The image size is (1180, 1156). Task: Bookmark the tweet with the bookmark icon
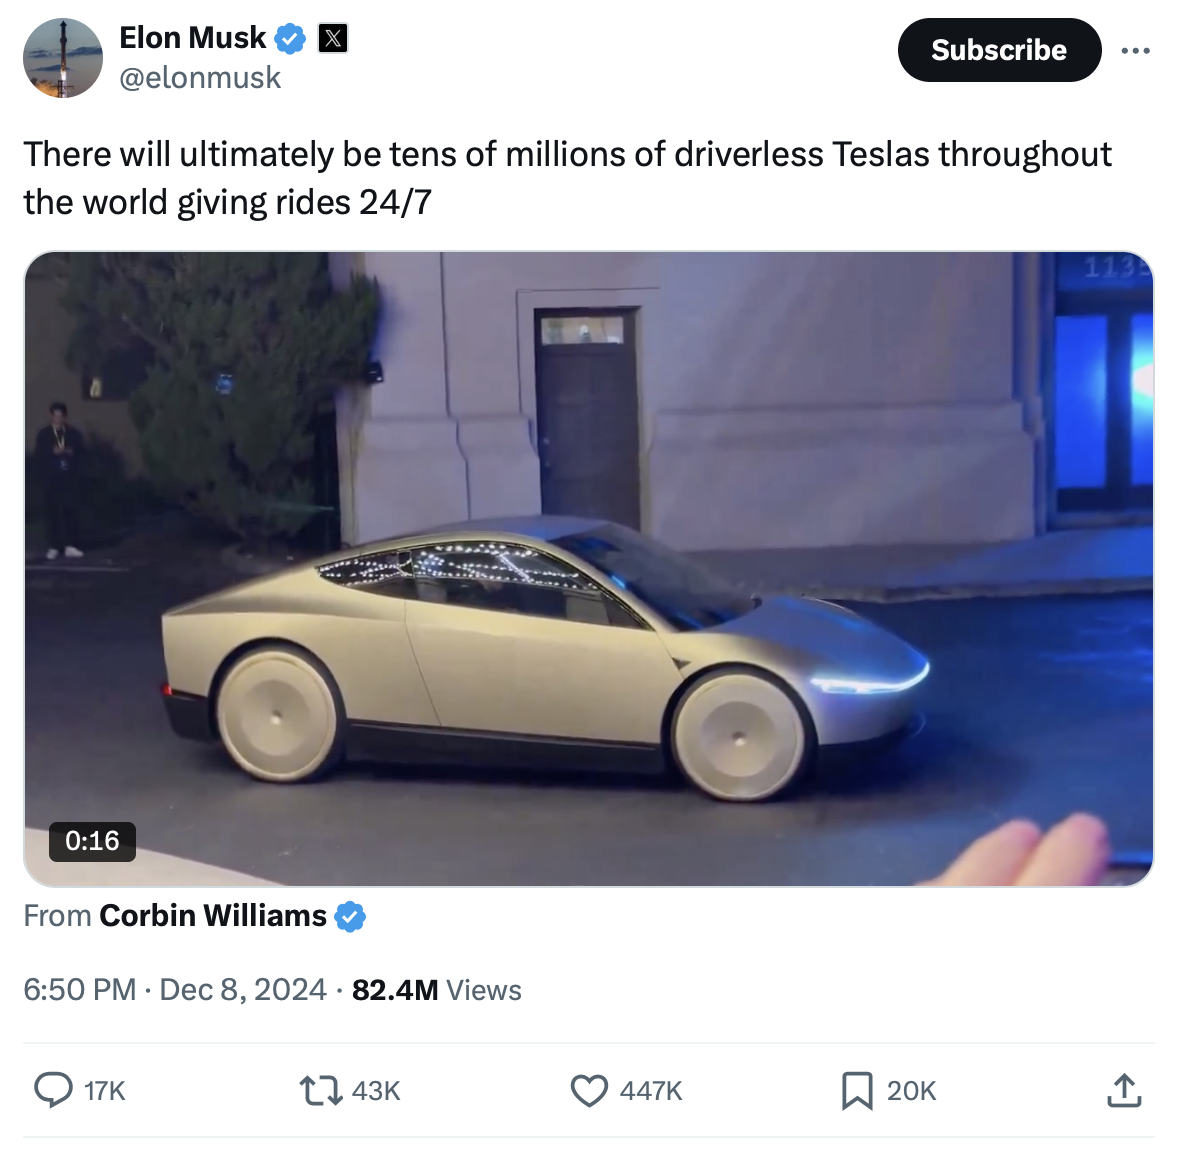coord(857,1091)
